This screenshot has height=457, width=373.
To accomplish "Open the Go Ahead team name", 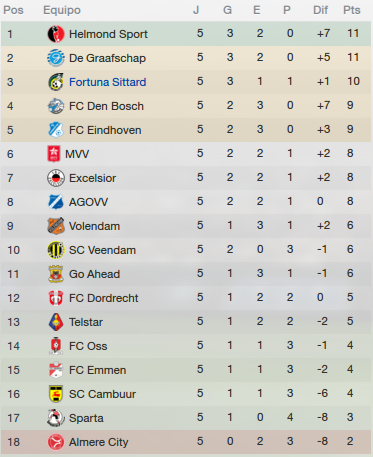I will pyautogui.click(x=94, y=274).
